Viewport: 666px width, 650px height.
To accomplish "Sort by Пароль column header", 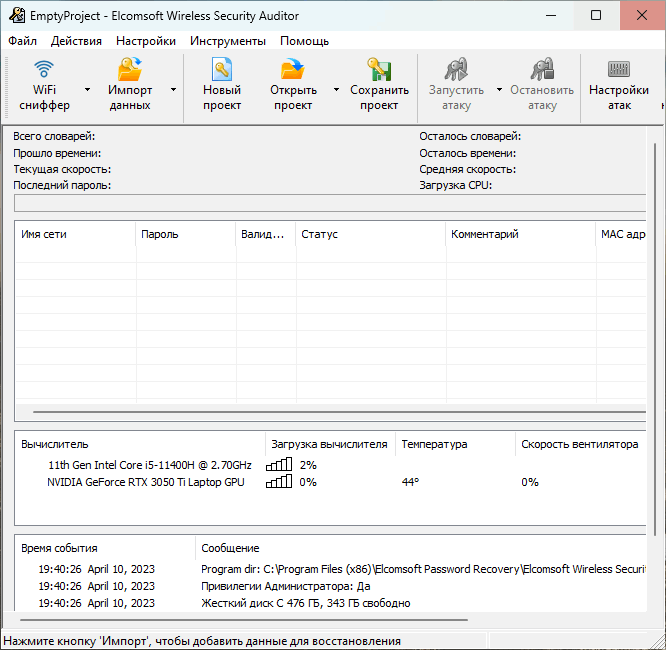I will coord(186,234).
